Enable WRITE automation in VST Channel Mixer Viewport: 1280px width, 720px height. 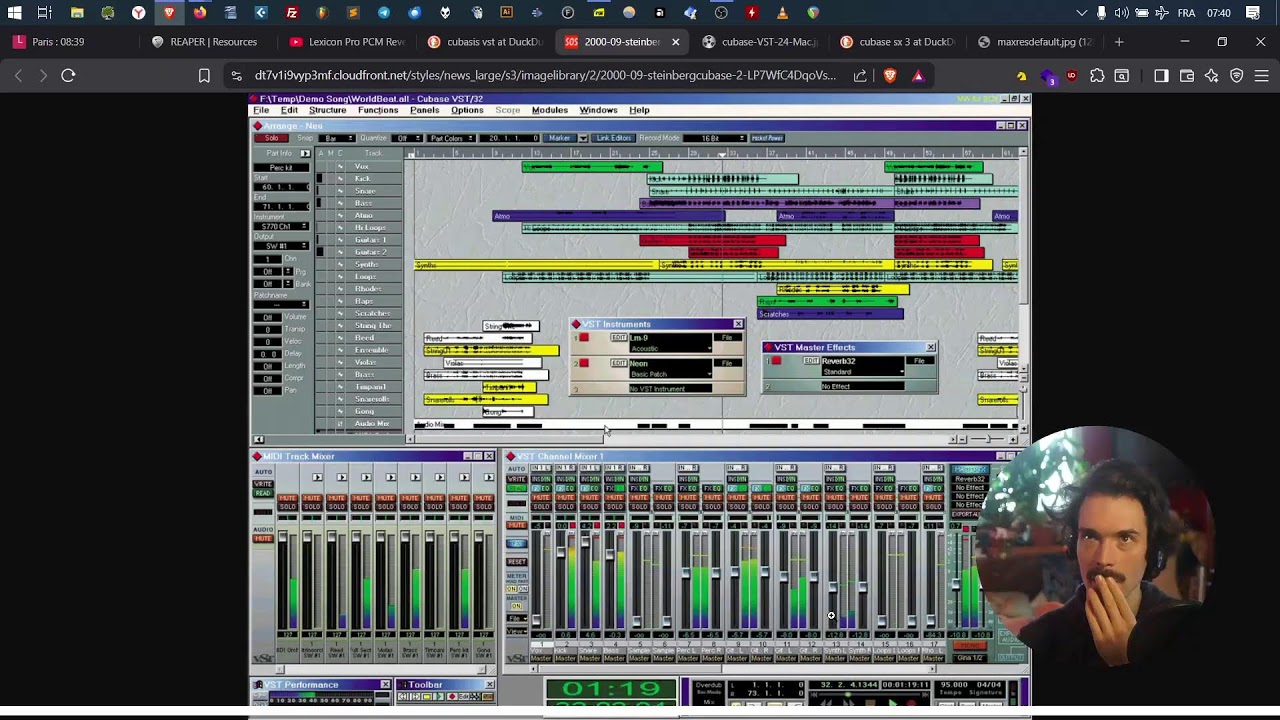pyautogui.click(x=516, y=479)
